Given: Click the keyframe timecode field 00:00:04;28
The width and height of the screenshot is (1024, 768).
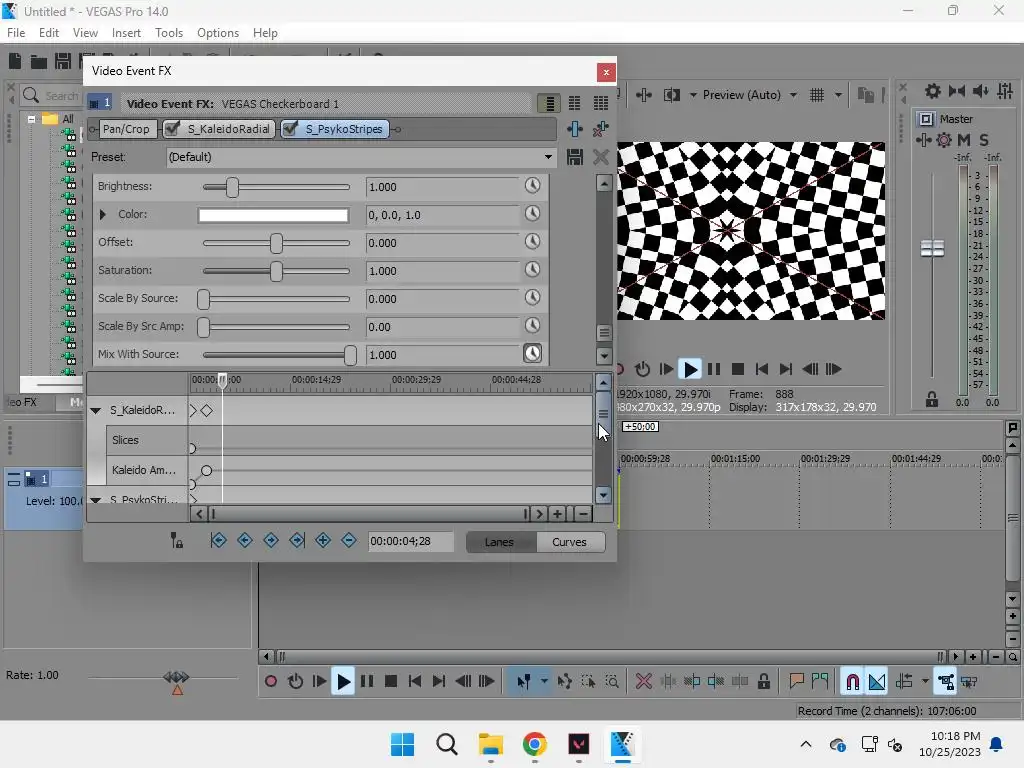Looking at the screenshot, I should tap(410, 541).
